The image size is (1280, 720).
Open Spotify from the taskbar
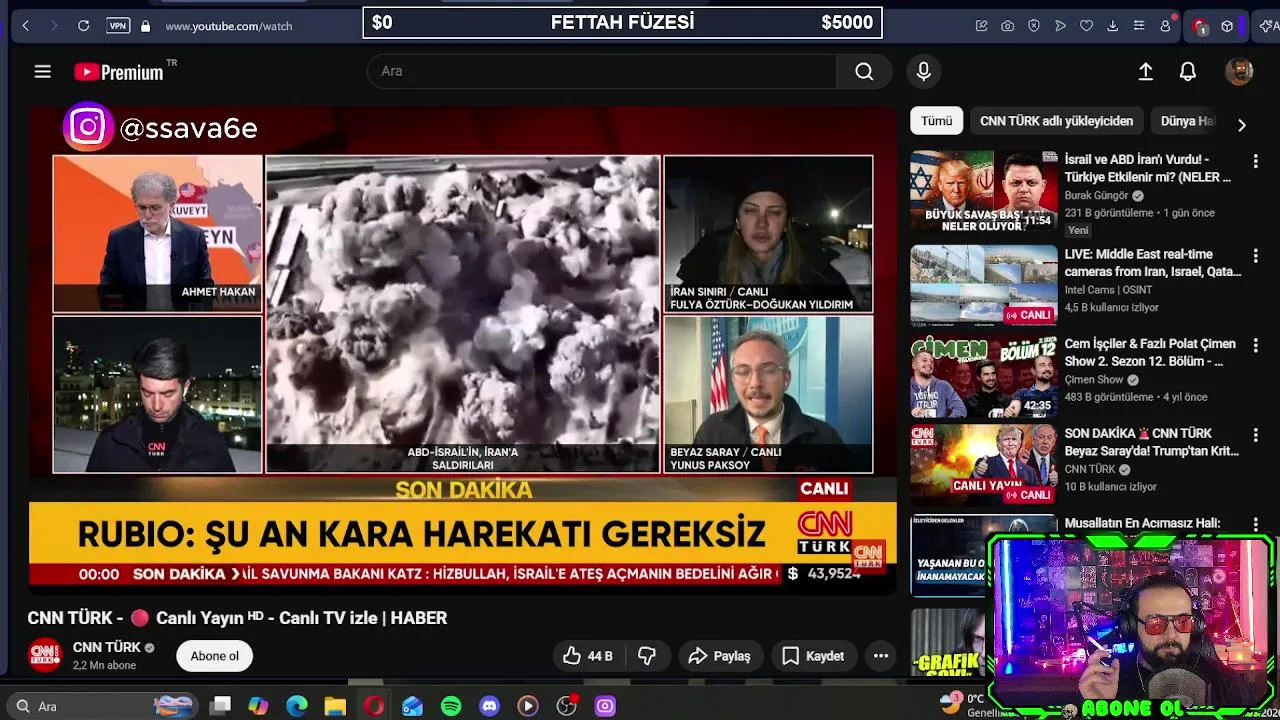451,706
